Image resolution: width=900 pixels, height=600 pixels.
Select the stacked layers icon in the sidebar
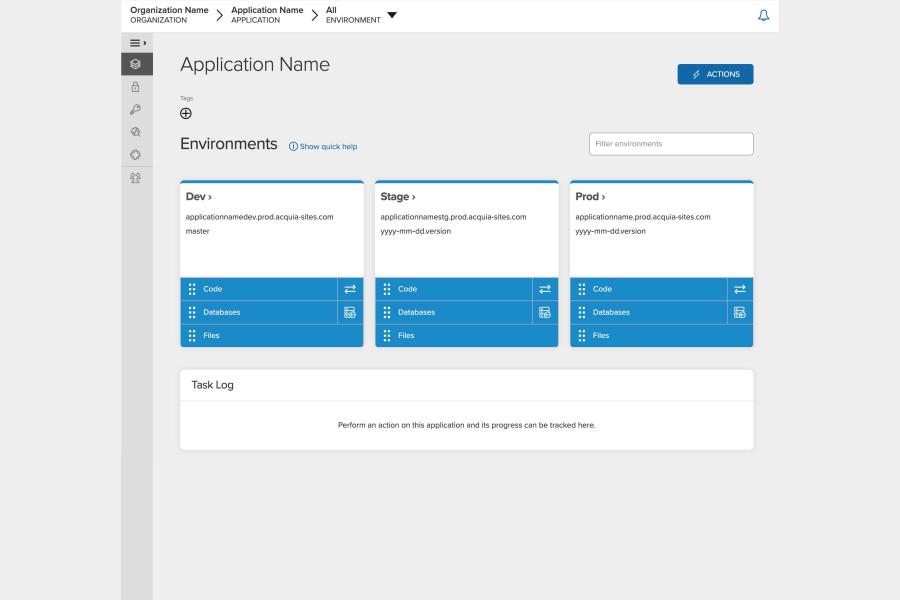coord(136,64)
